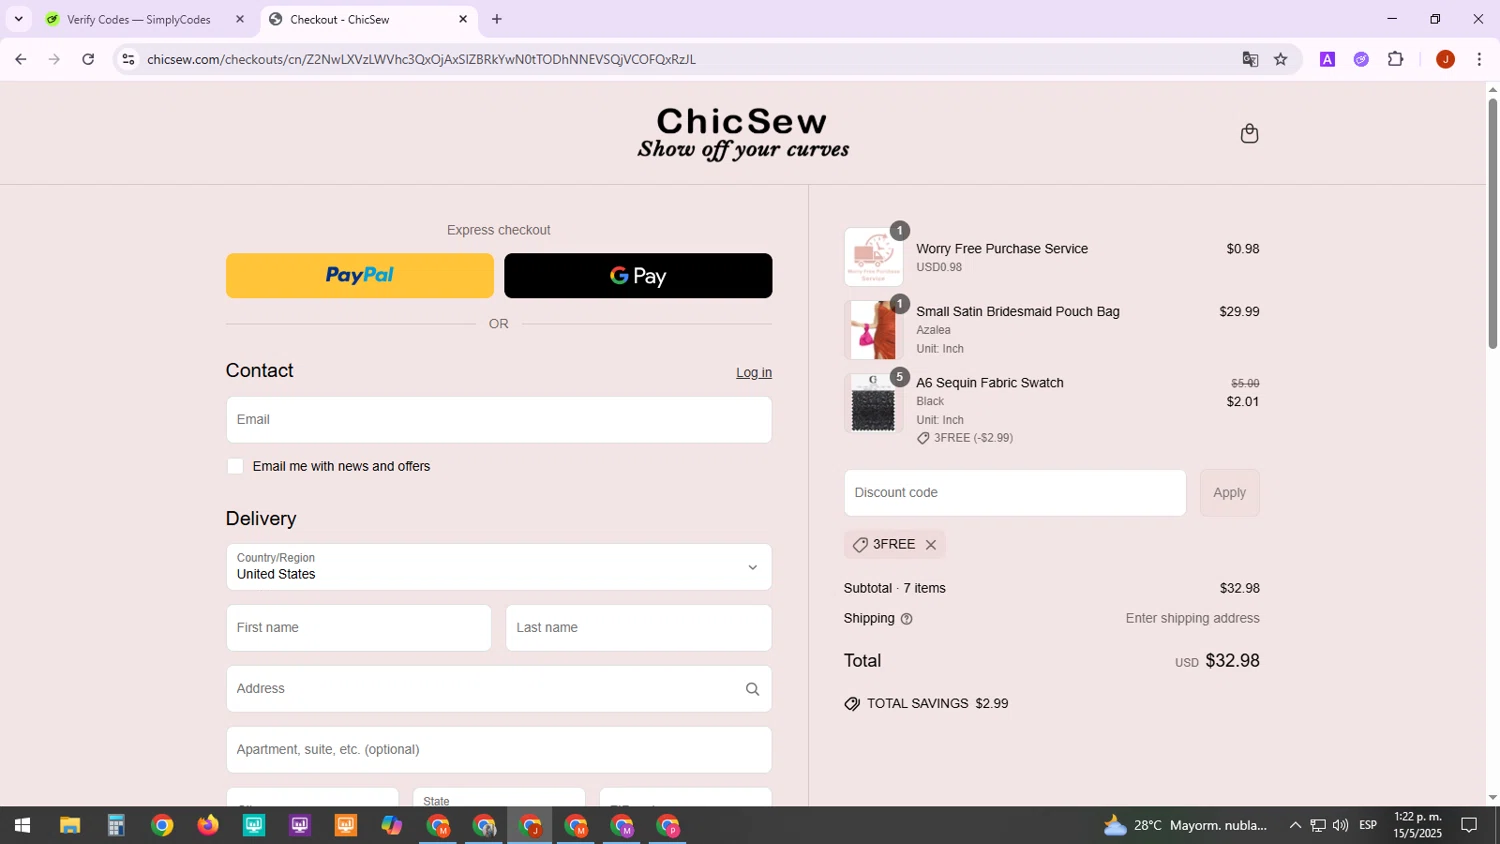The height and width of the screenshot is (844, 1500).
Task: Open a new browser tab
Action: [x=497, y=19]
